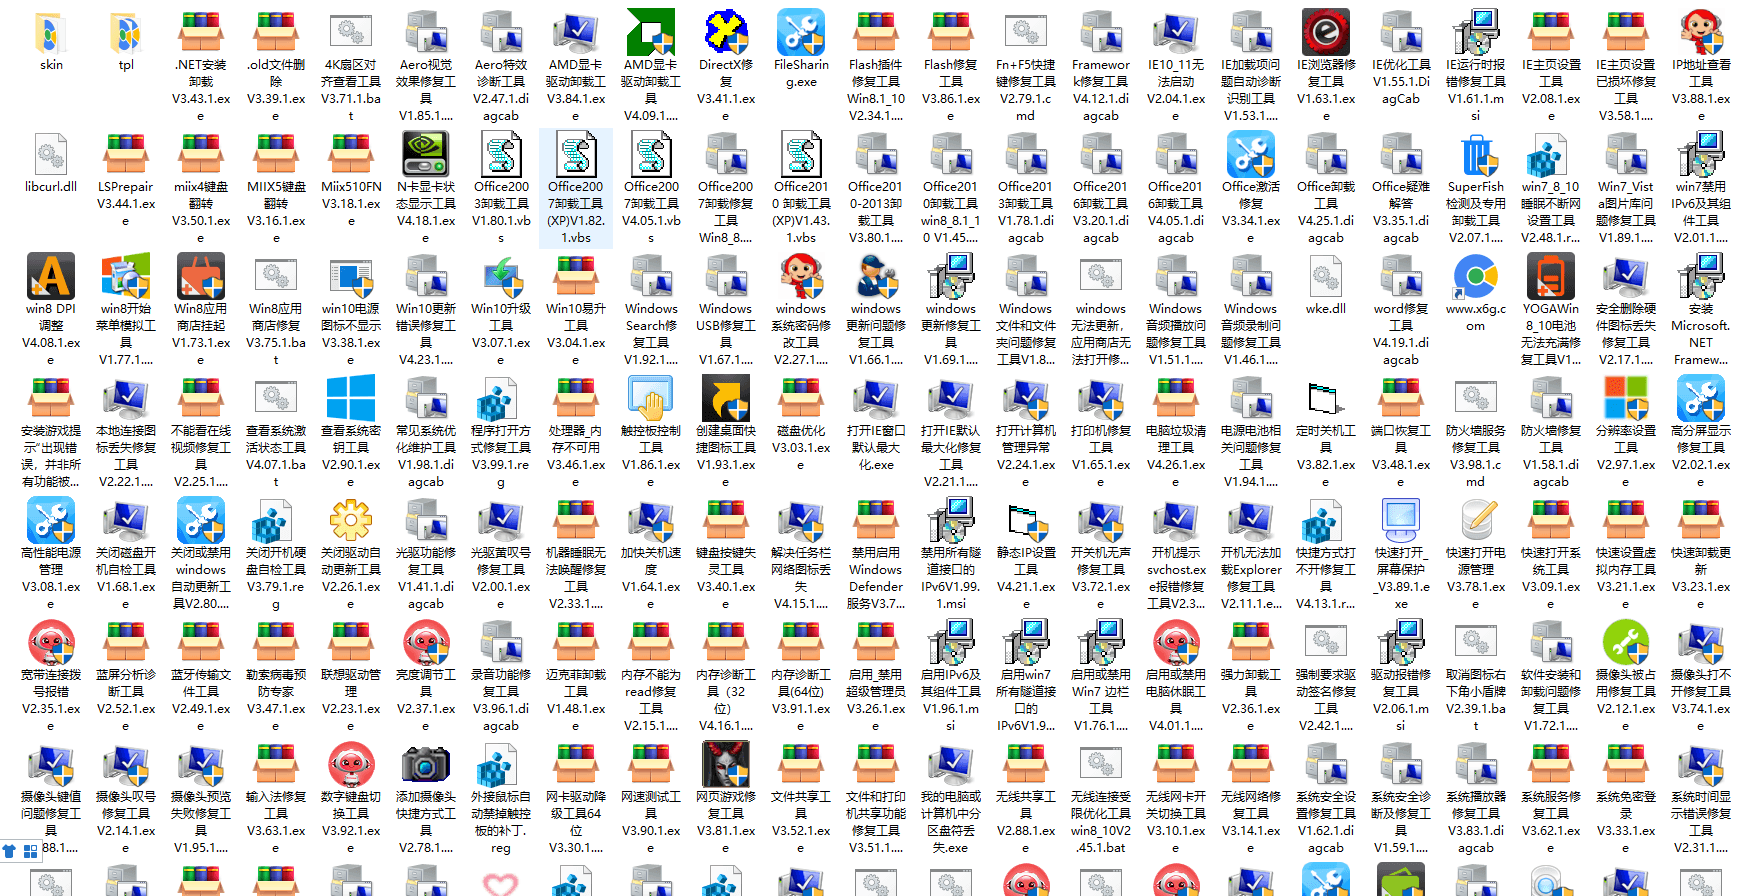
Task: Click the N卡显卡状态显示工具 icon
Action: (426, 156)
